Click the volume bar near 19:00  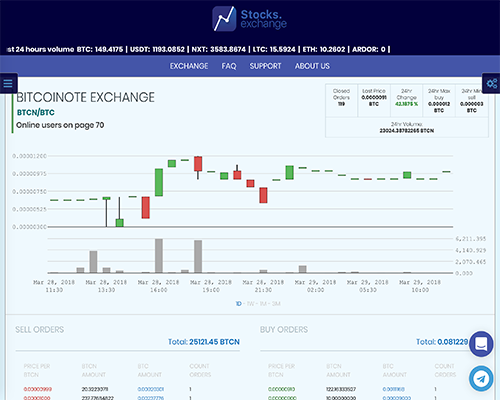point(198,256)
